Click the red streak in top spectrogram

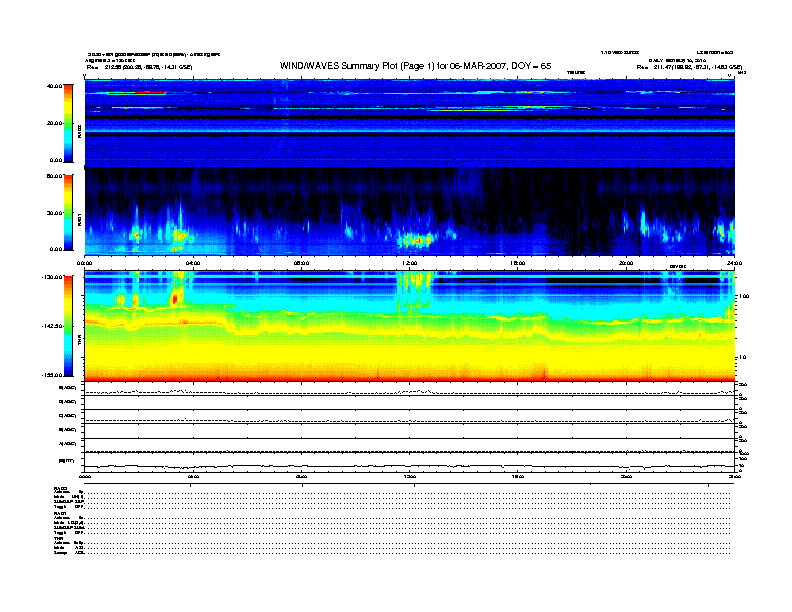pos(150,93)
